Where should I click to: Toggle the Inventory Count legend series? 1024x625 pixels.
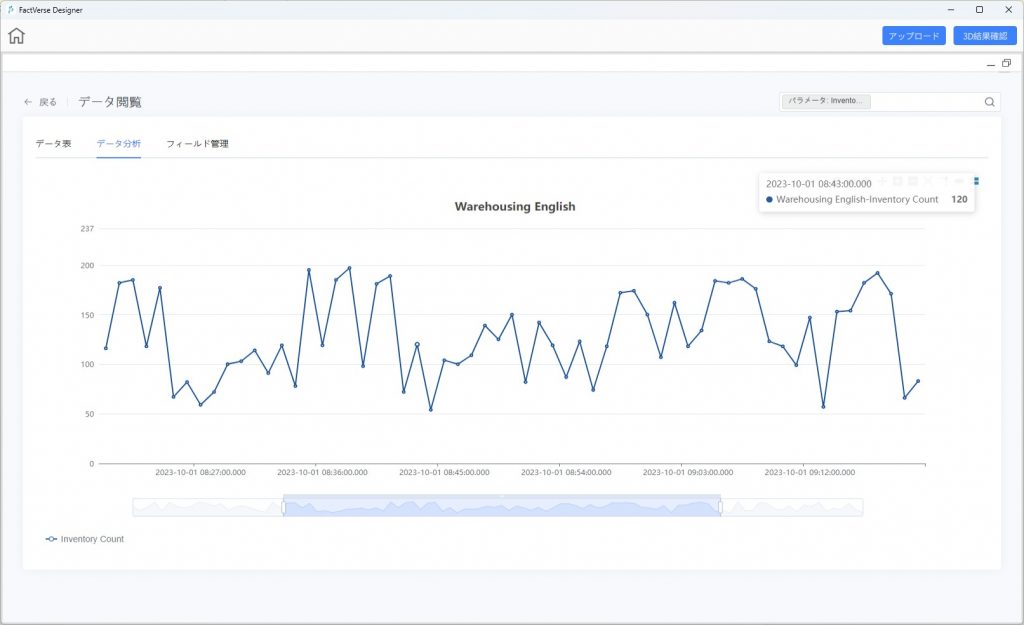pos(85,539)
